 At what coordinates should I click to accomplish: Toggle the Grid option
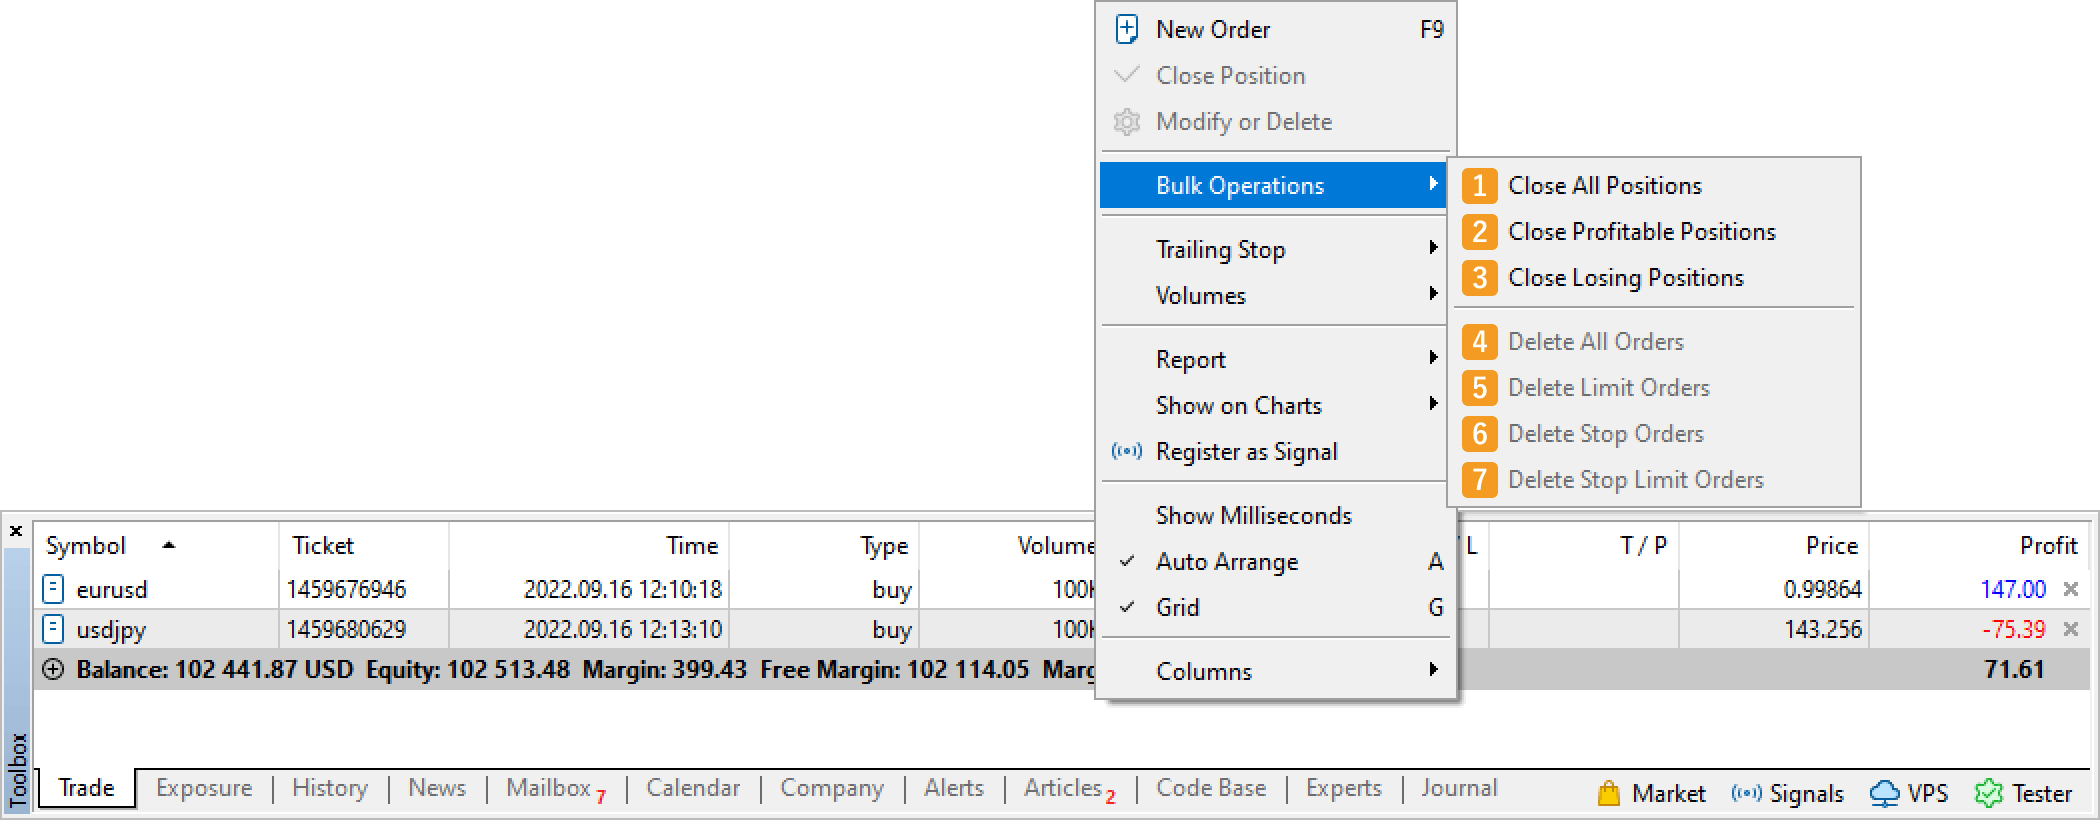click(1276, 607)
